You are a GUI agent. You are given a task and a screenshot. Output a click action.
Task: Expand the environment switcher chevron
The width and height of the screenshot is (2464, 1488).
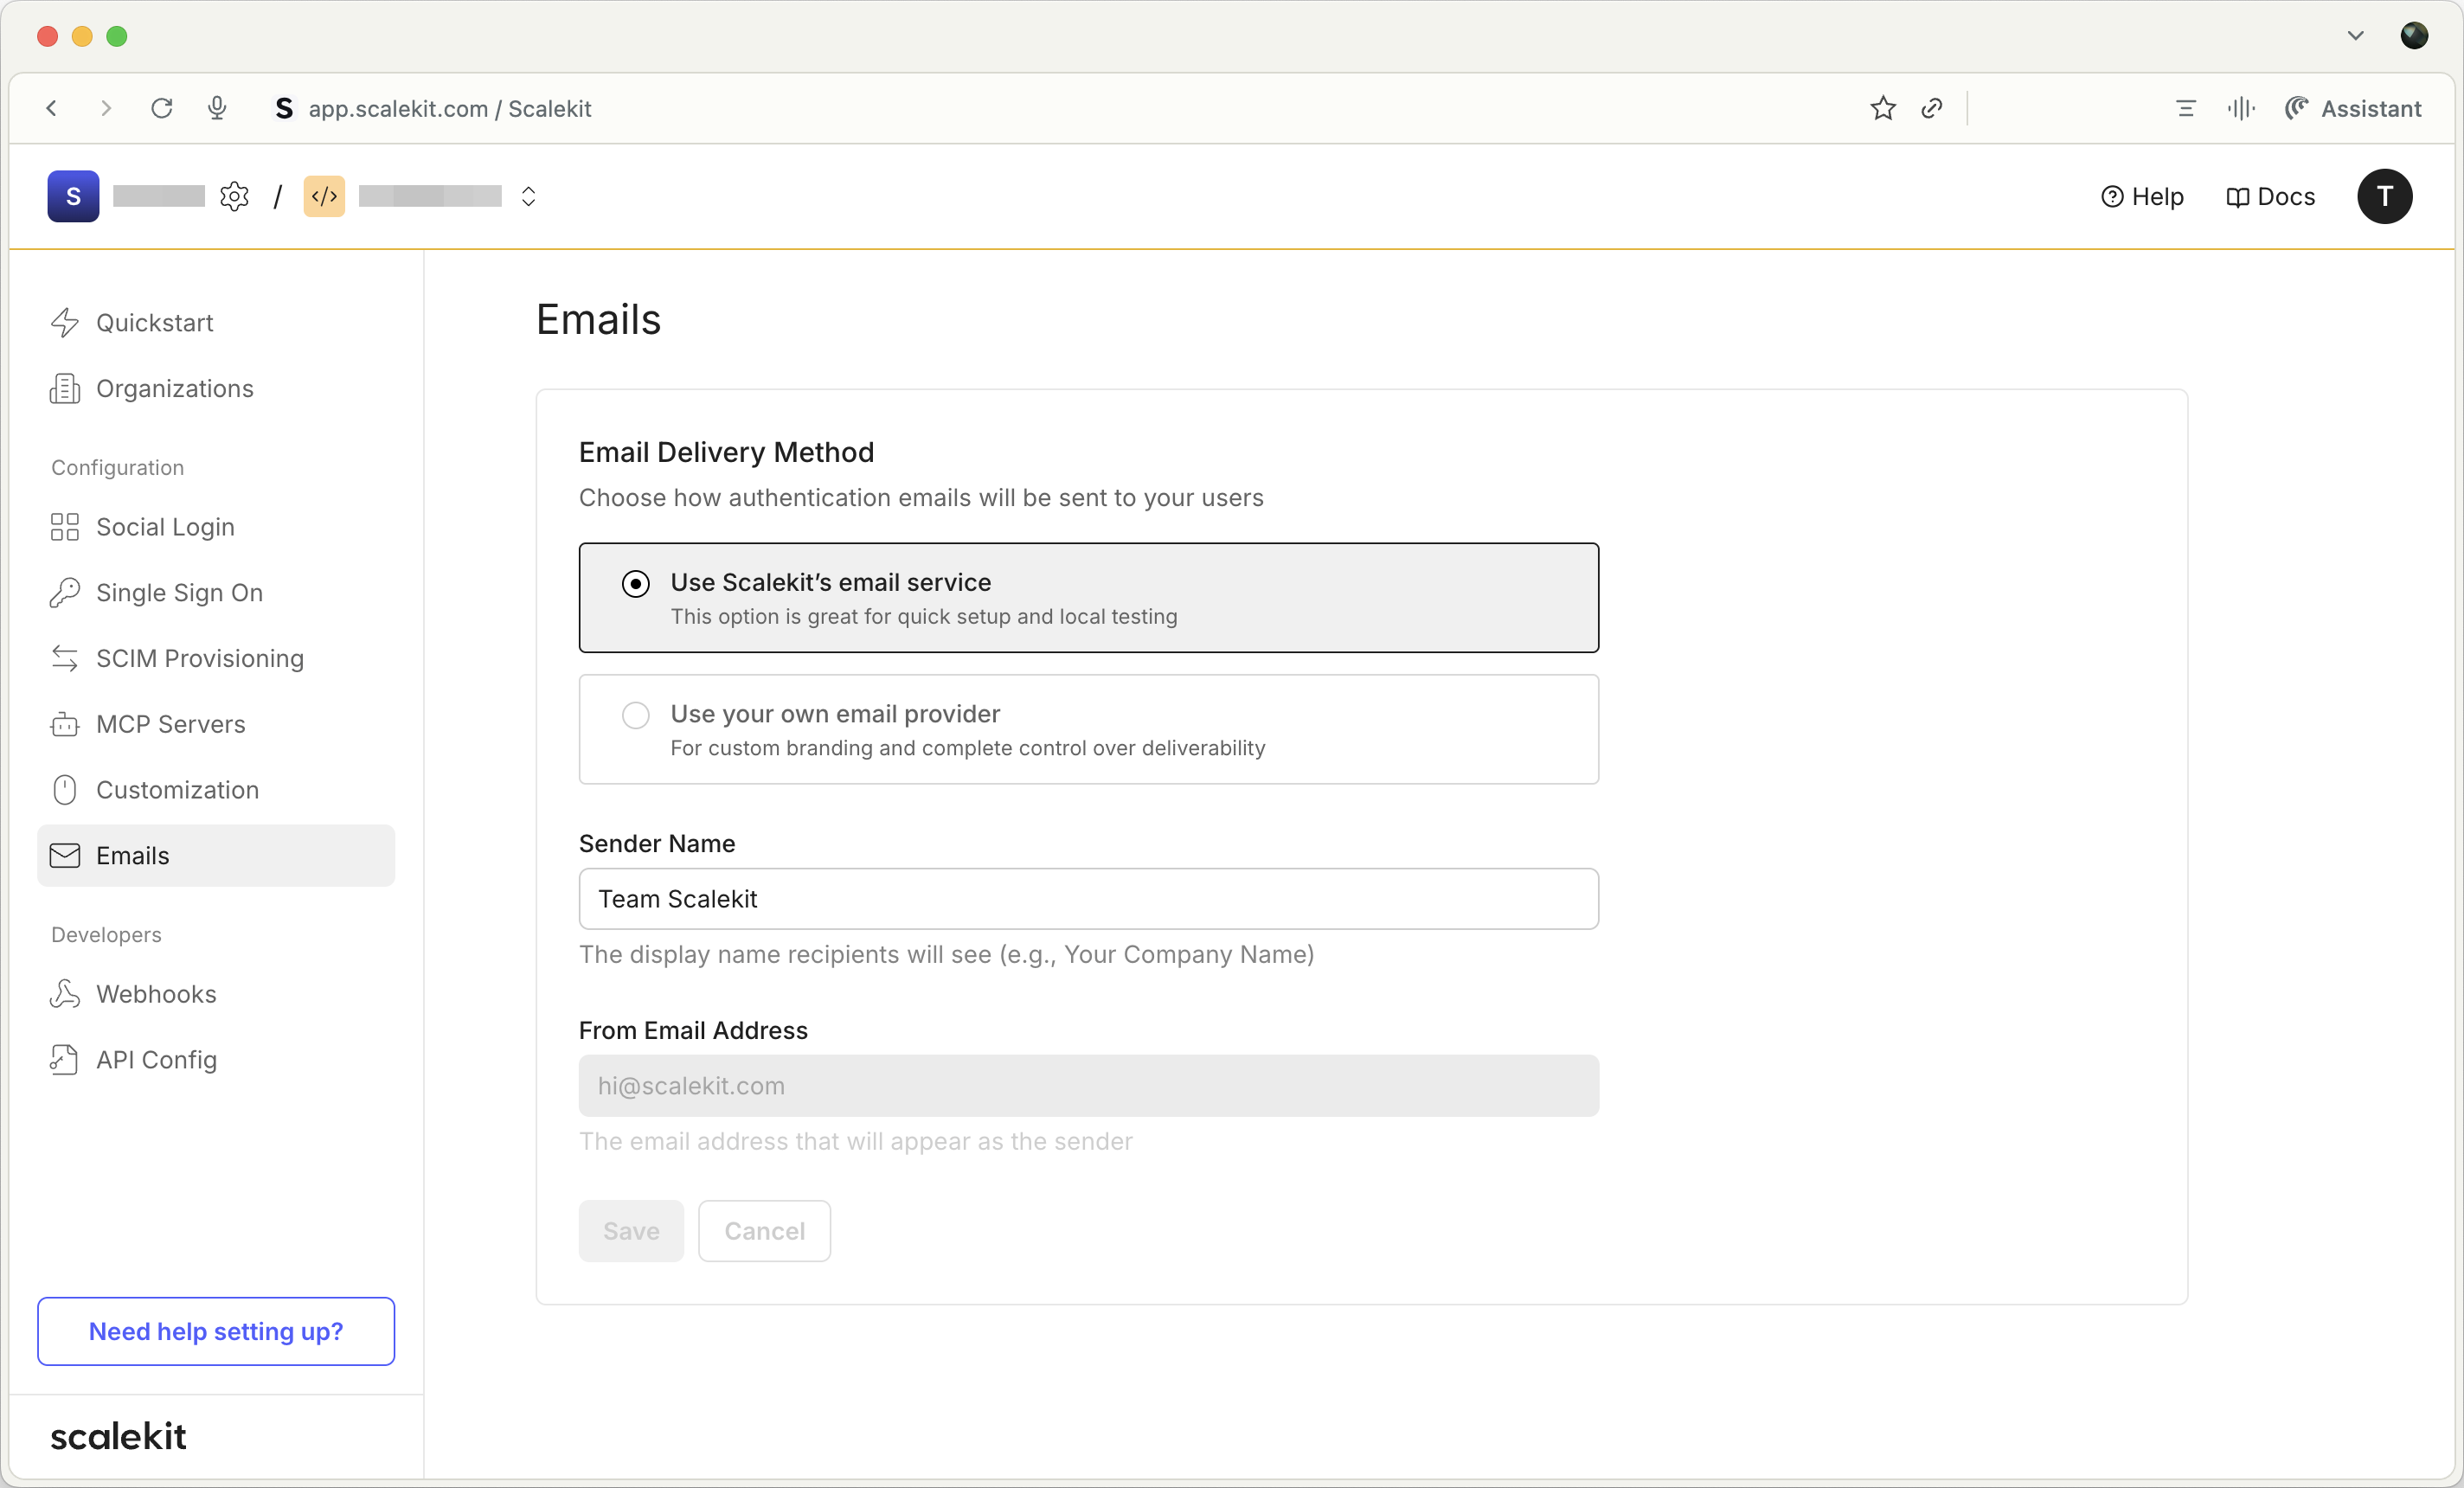[529, 196]
